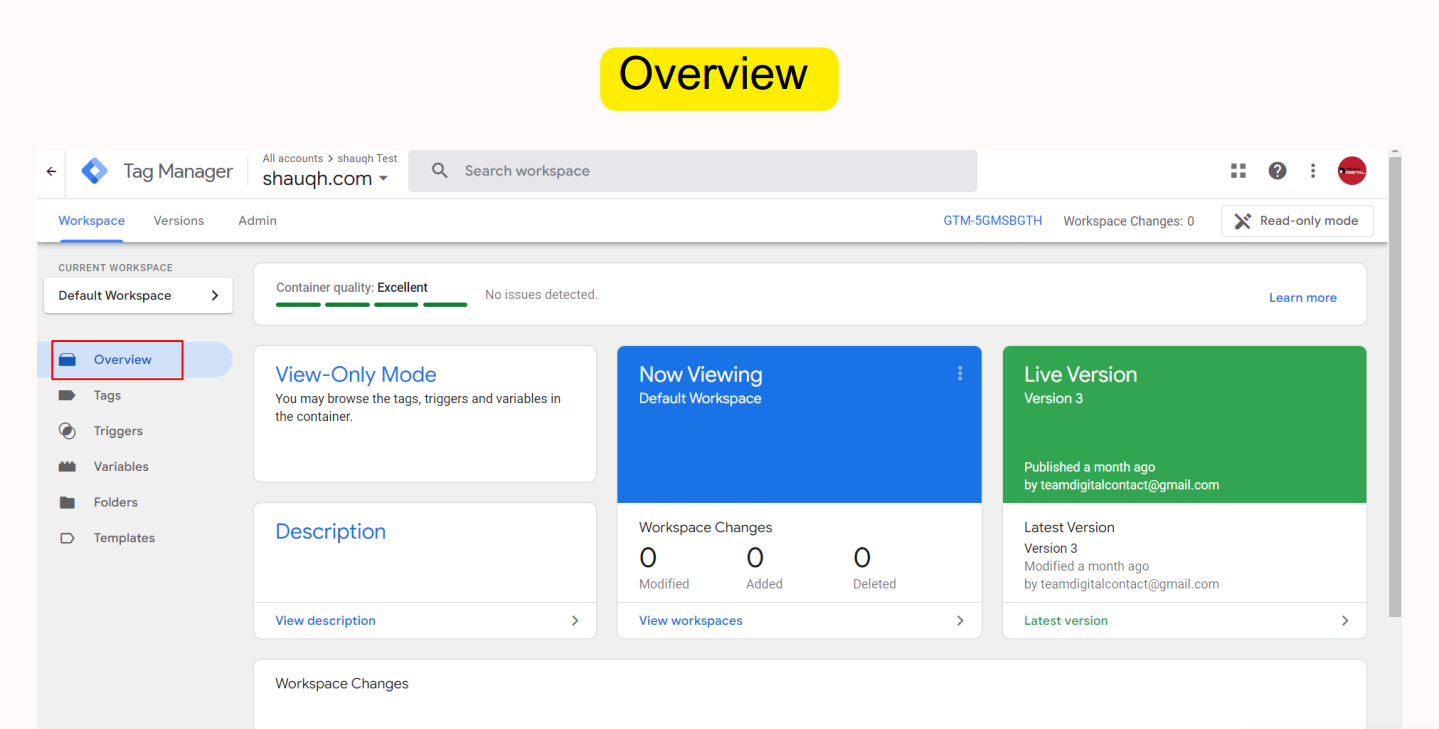The image size is (1439, 729).
Task: Open the Google apps grid icon
Action: coord(1238,171)
